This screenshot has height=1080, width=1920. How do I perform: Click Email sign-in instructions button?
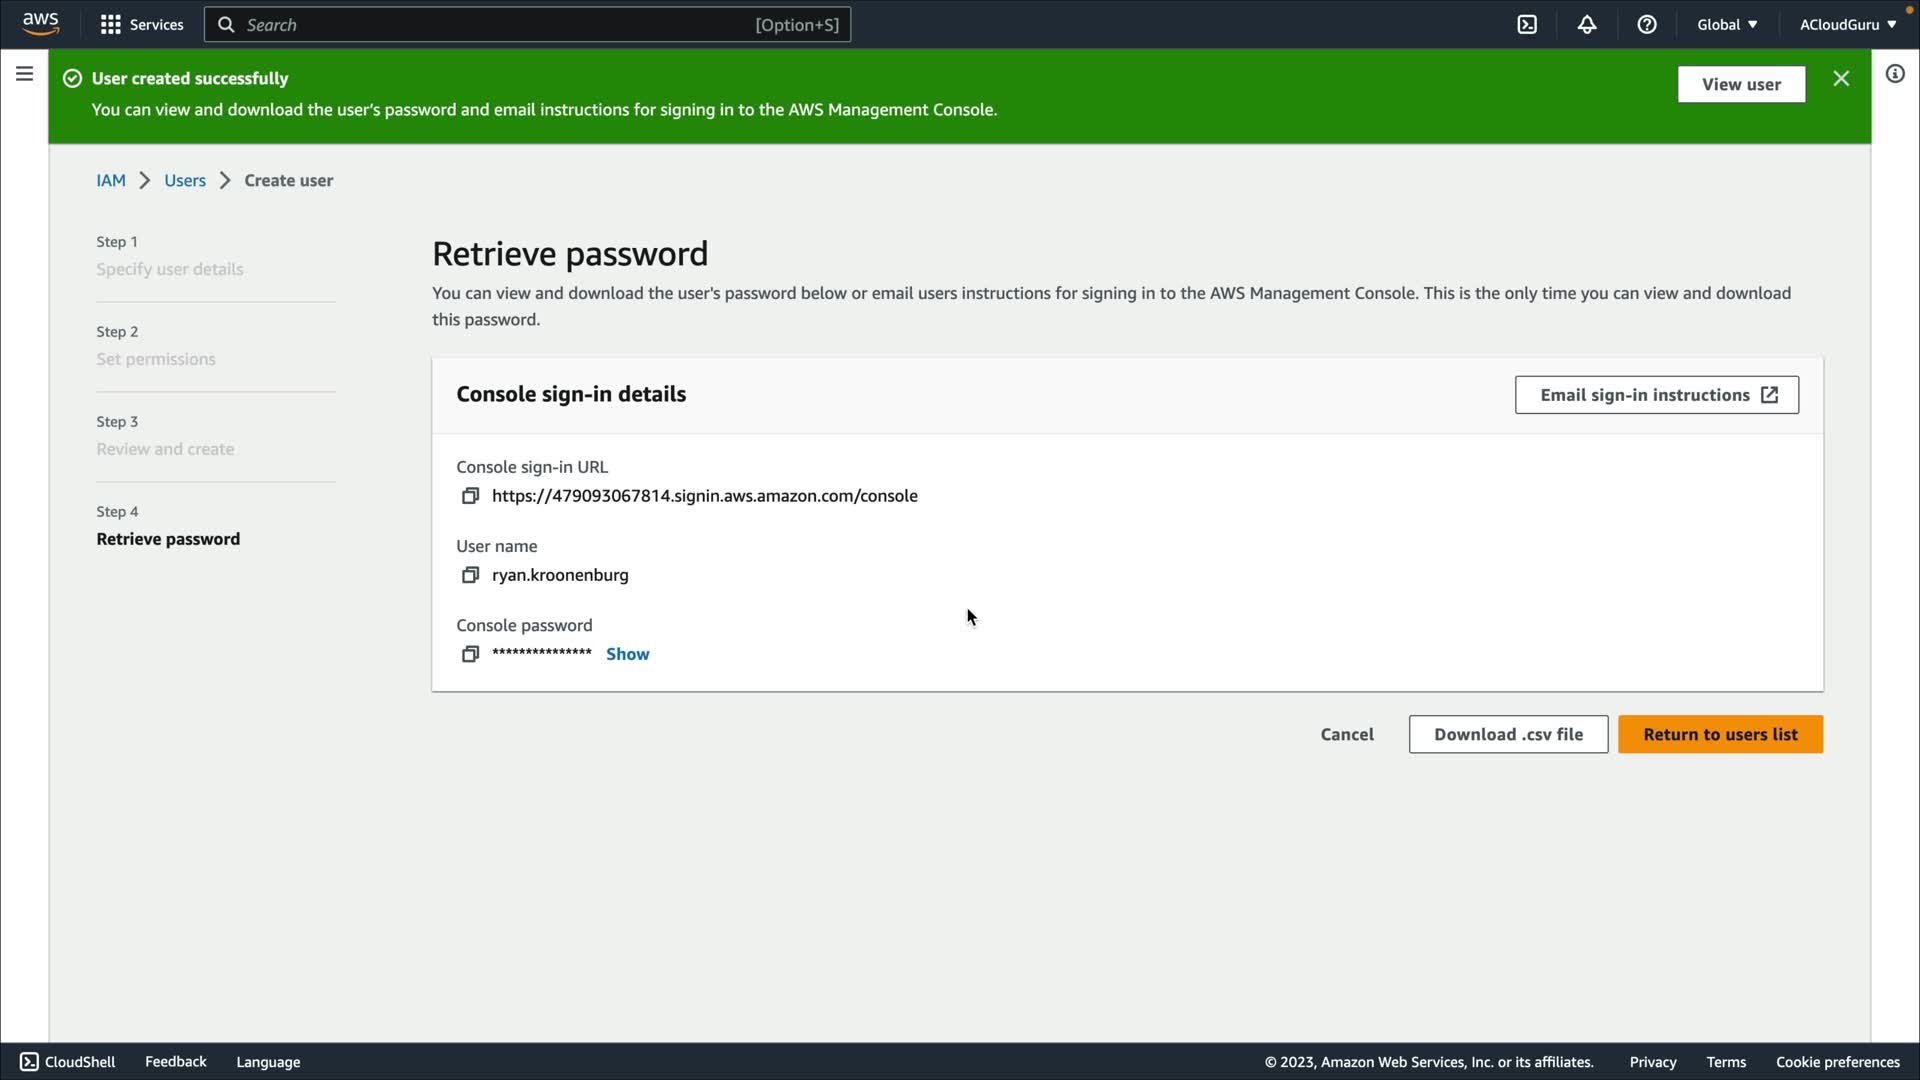(1656, 395)
